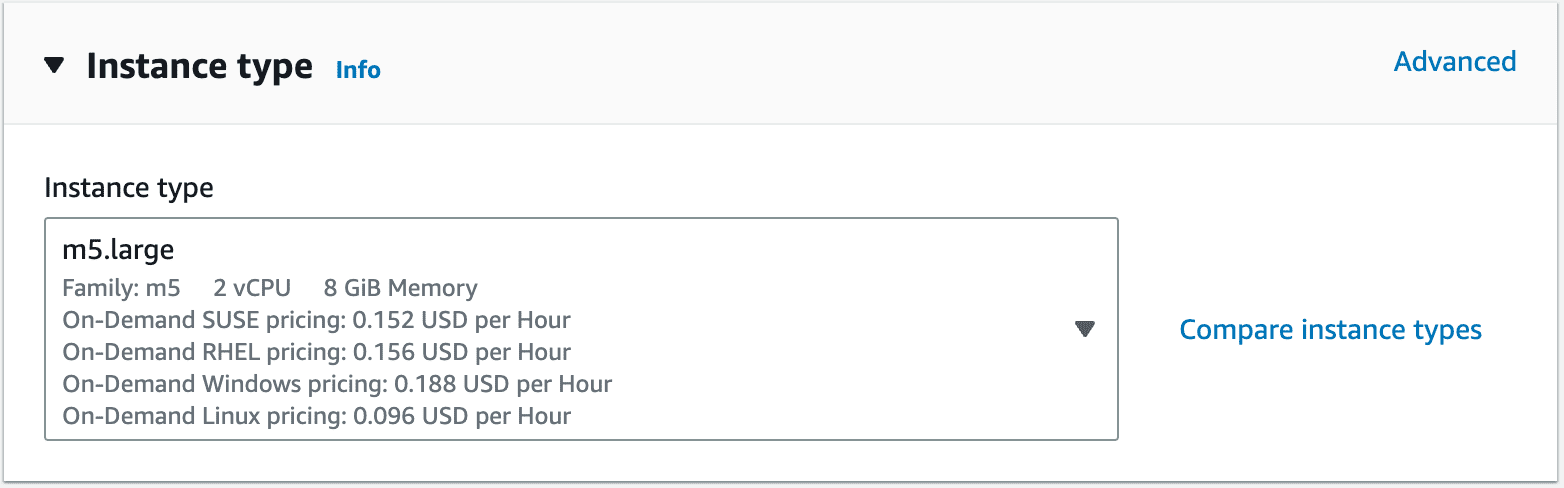Click the On-Demand RHEL pricing label

pyautogui.click(x=200, y=352)
